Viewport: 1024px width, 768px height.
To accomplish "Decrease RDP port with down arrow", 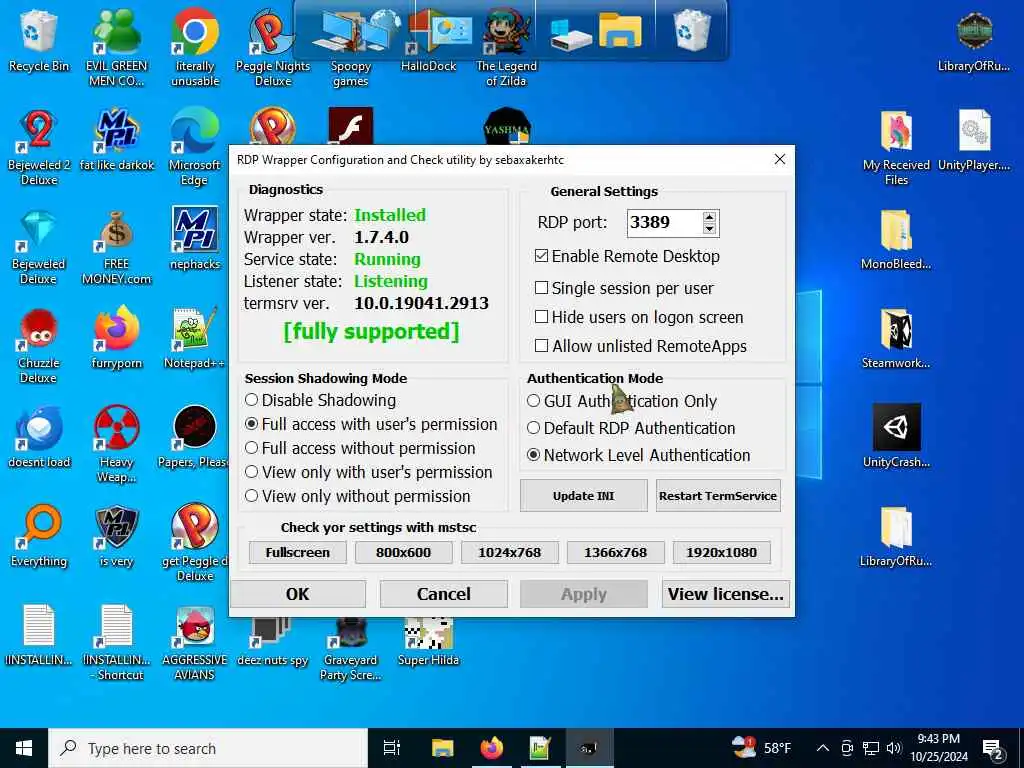I will pyautogui.click(x=710, y=229).
